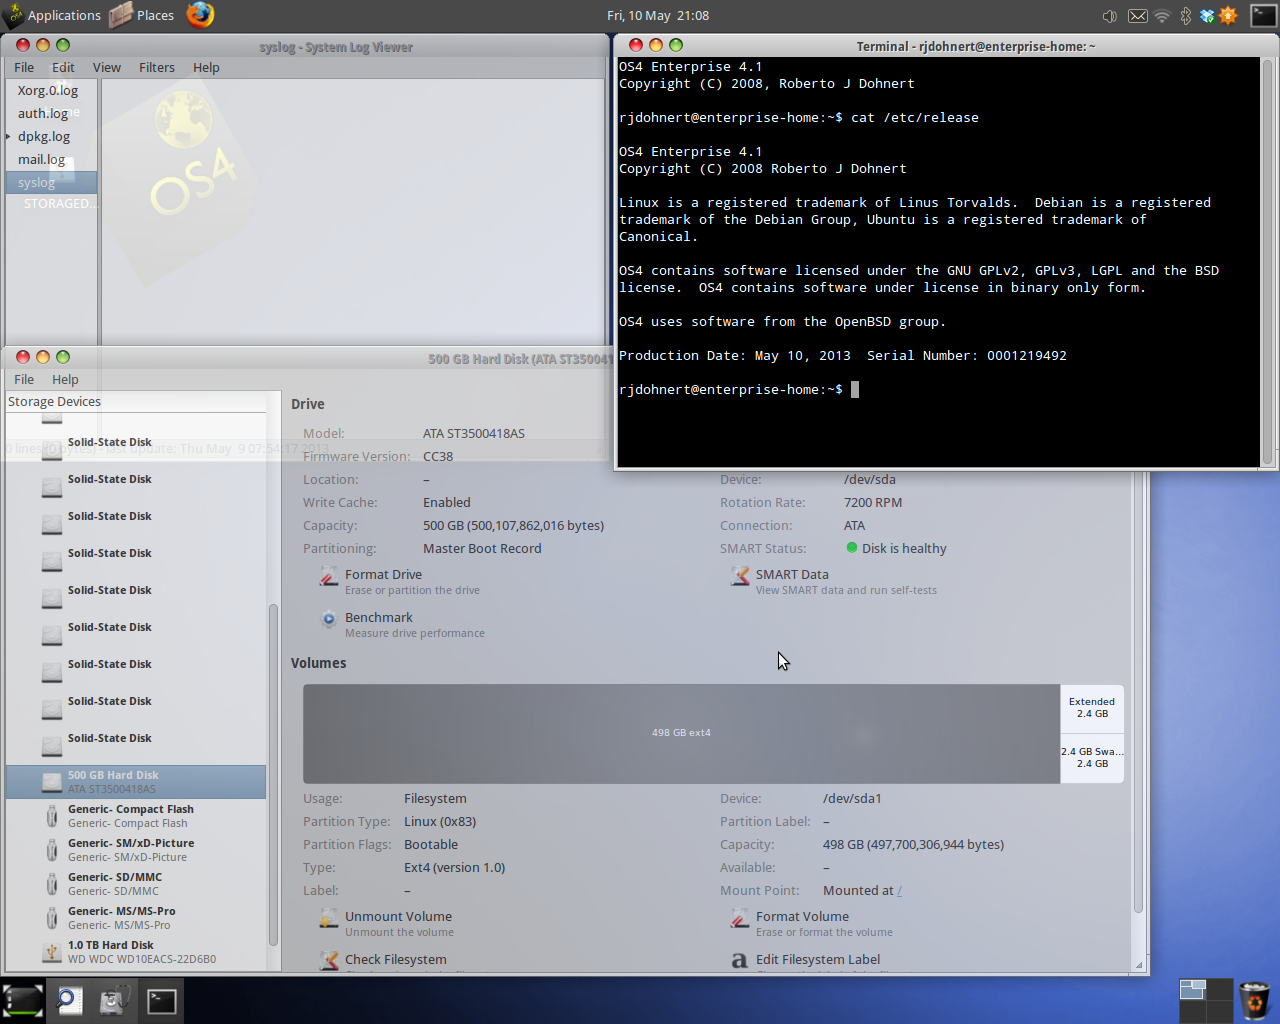Click the SMART Data icon
The height and width of the screenshot is (1024, 1280).
(x=739, y=577)
